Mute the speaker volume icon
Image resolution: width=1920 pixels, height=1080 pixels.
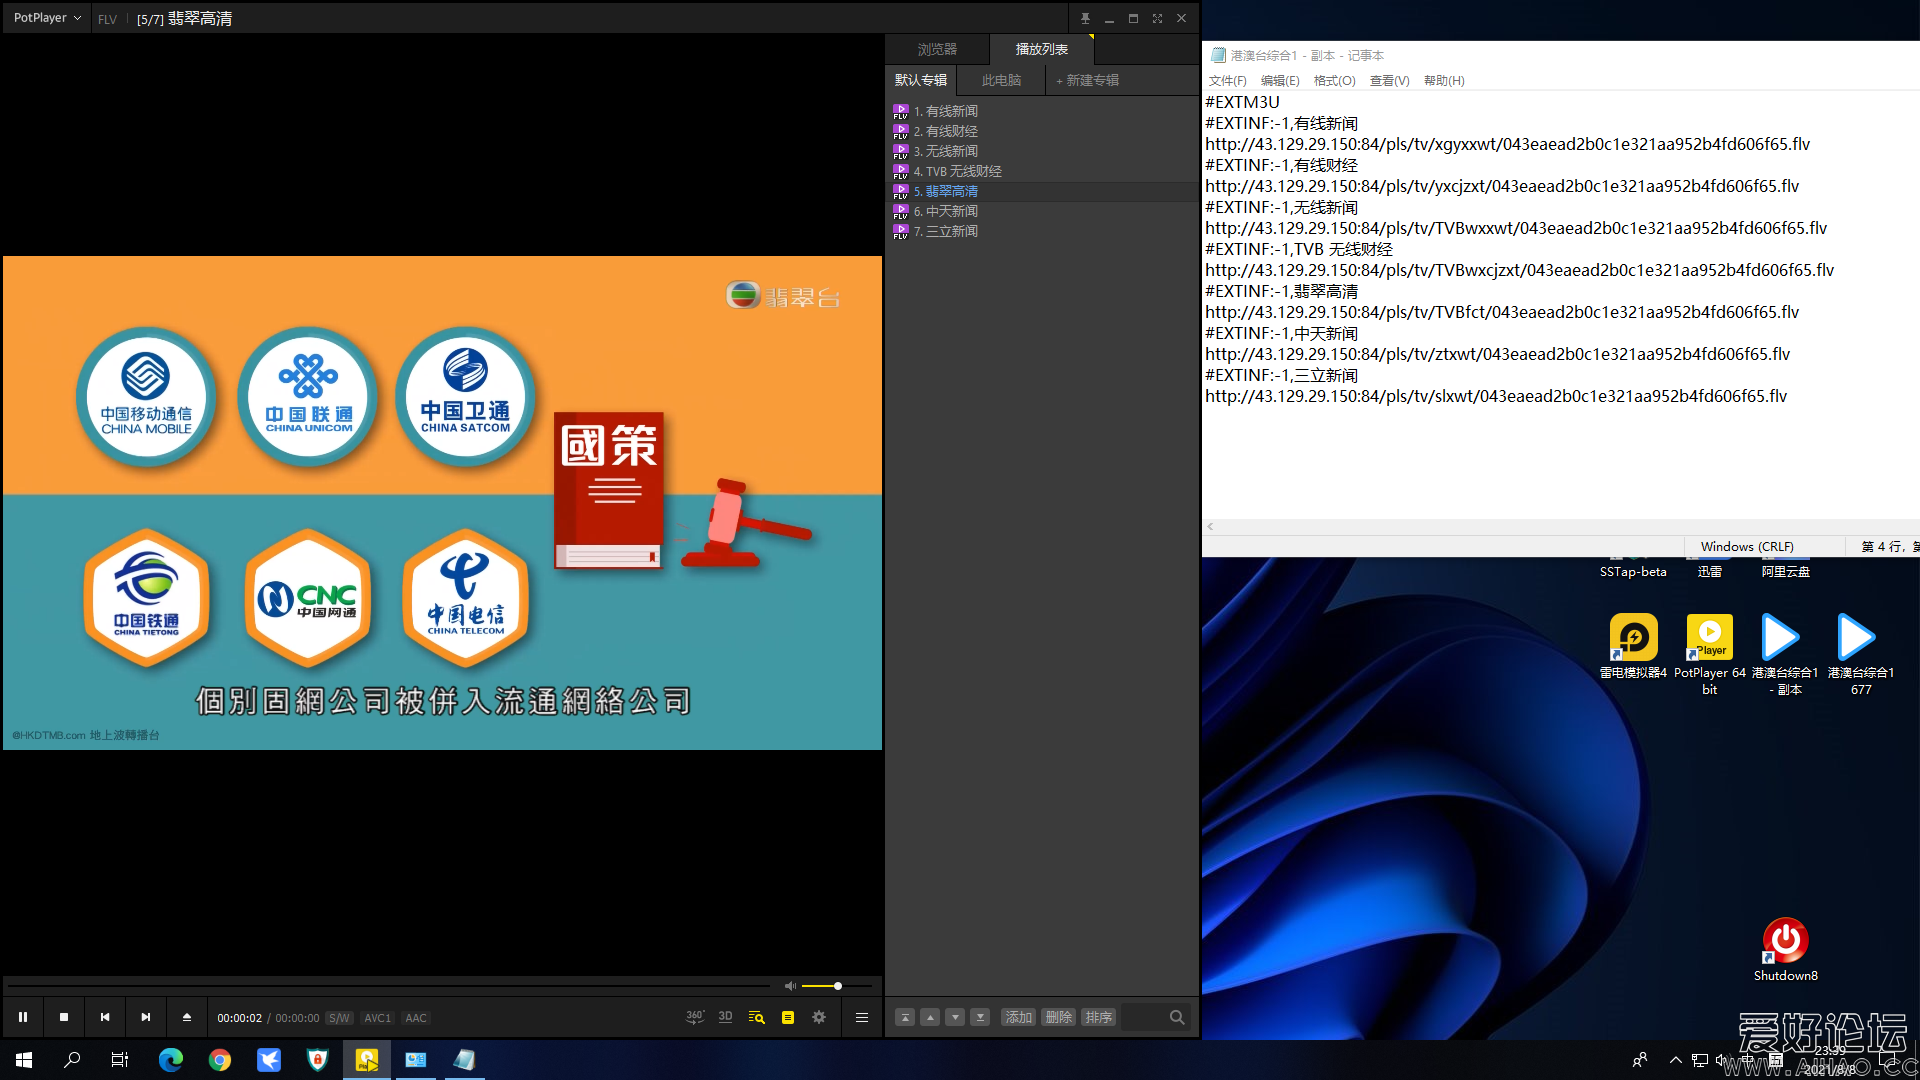tap(790, 986)
